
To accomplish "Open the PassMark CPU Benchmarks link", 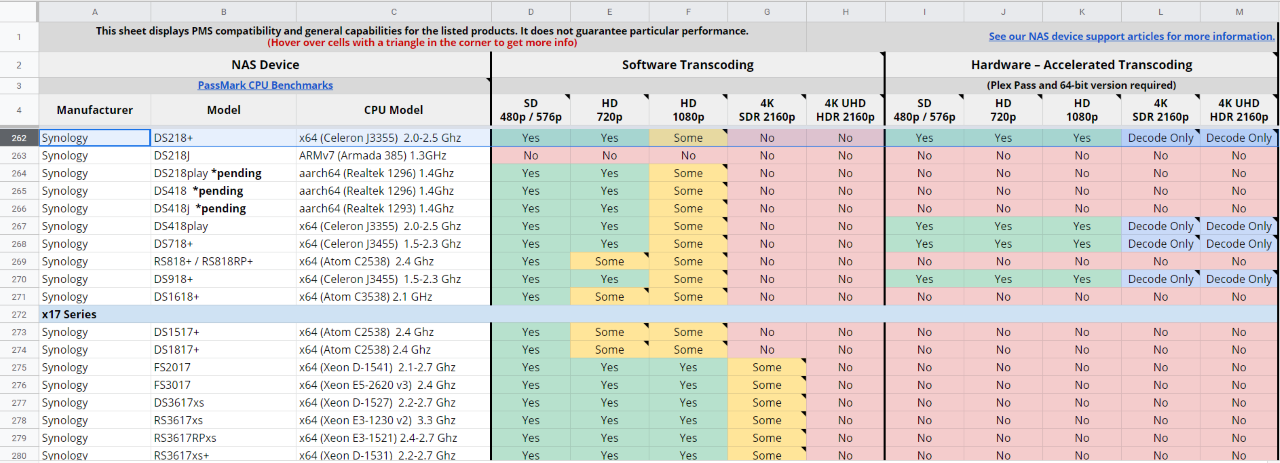I will [x=265, y=86].
